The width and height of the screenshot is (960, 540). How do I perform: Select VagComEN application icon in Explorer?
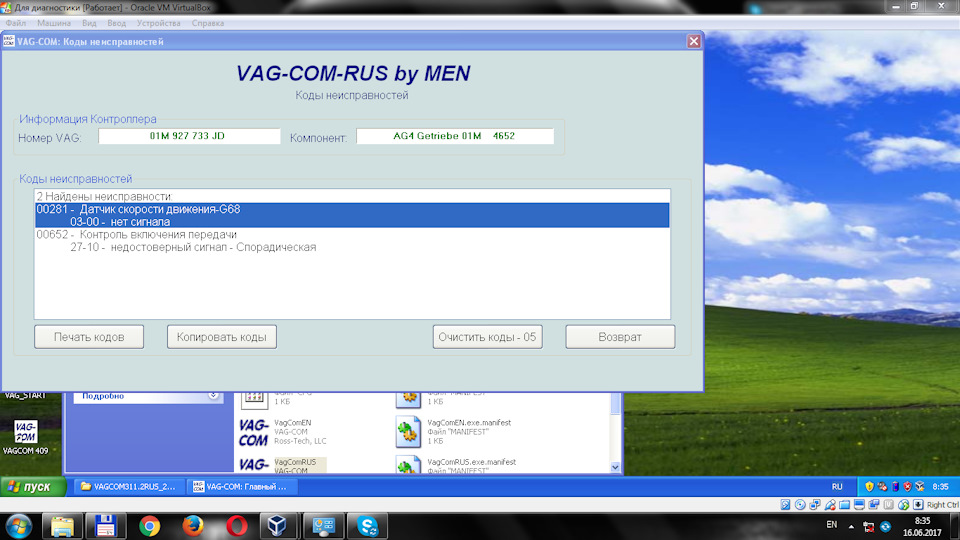pos(253,432)
